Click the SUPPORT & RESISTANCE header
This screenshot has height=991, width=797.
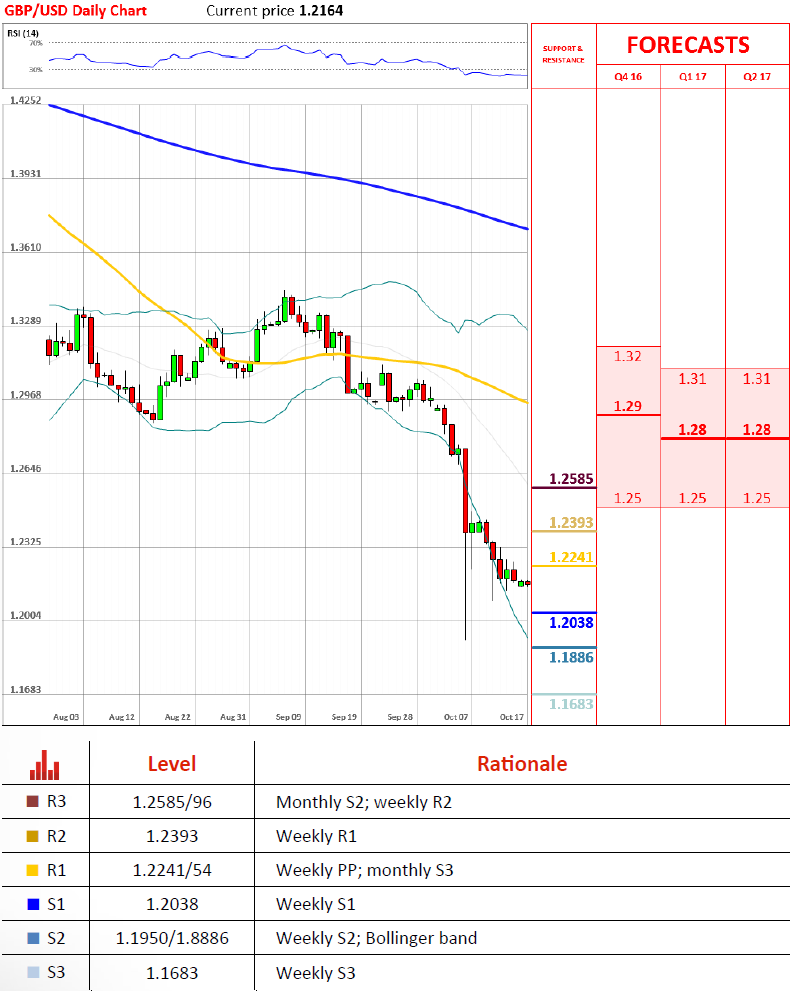click(x=563, y=54)
